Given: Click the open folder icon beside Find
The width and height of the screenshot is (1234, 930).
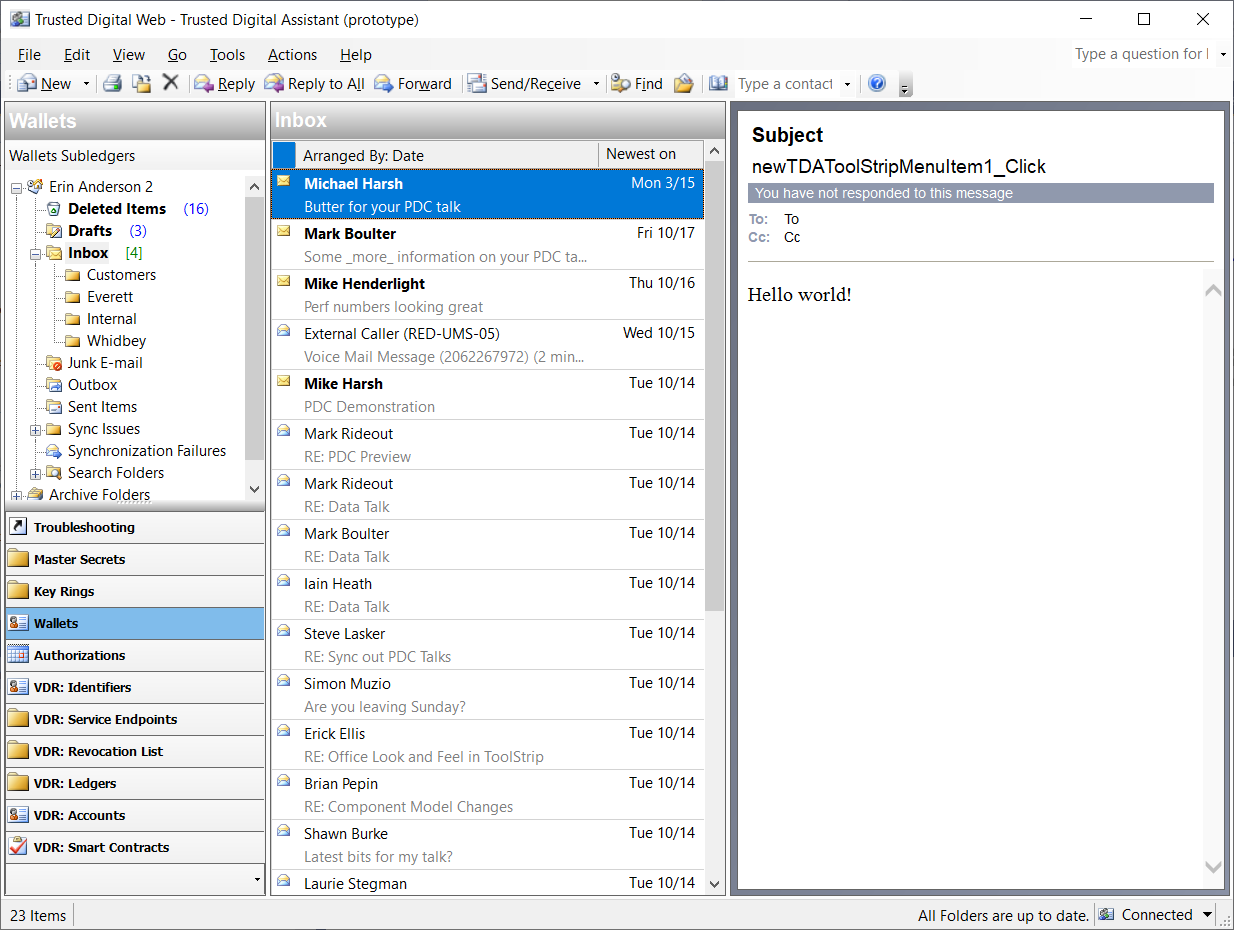Looking at the screenshot, I should click(684, 84).
